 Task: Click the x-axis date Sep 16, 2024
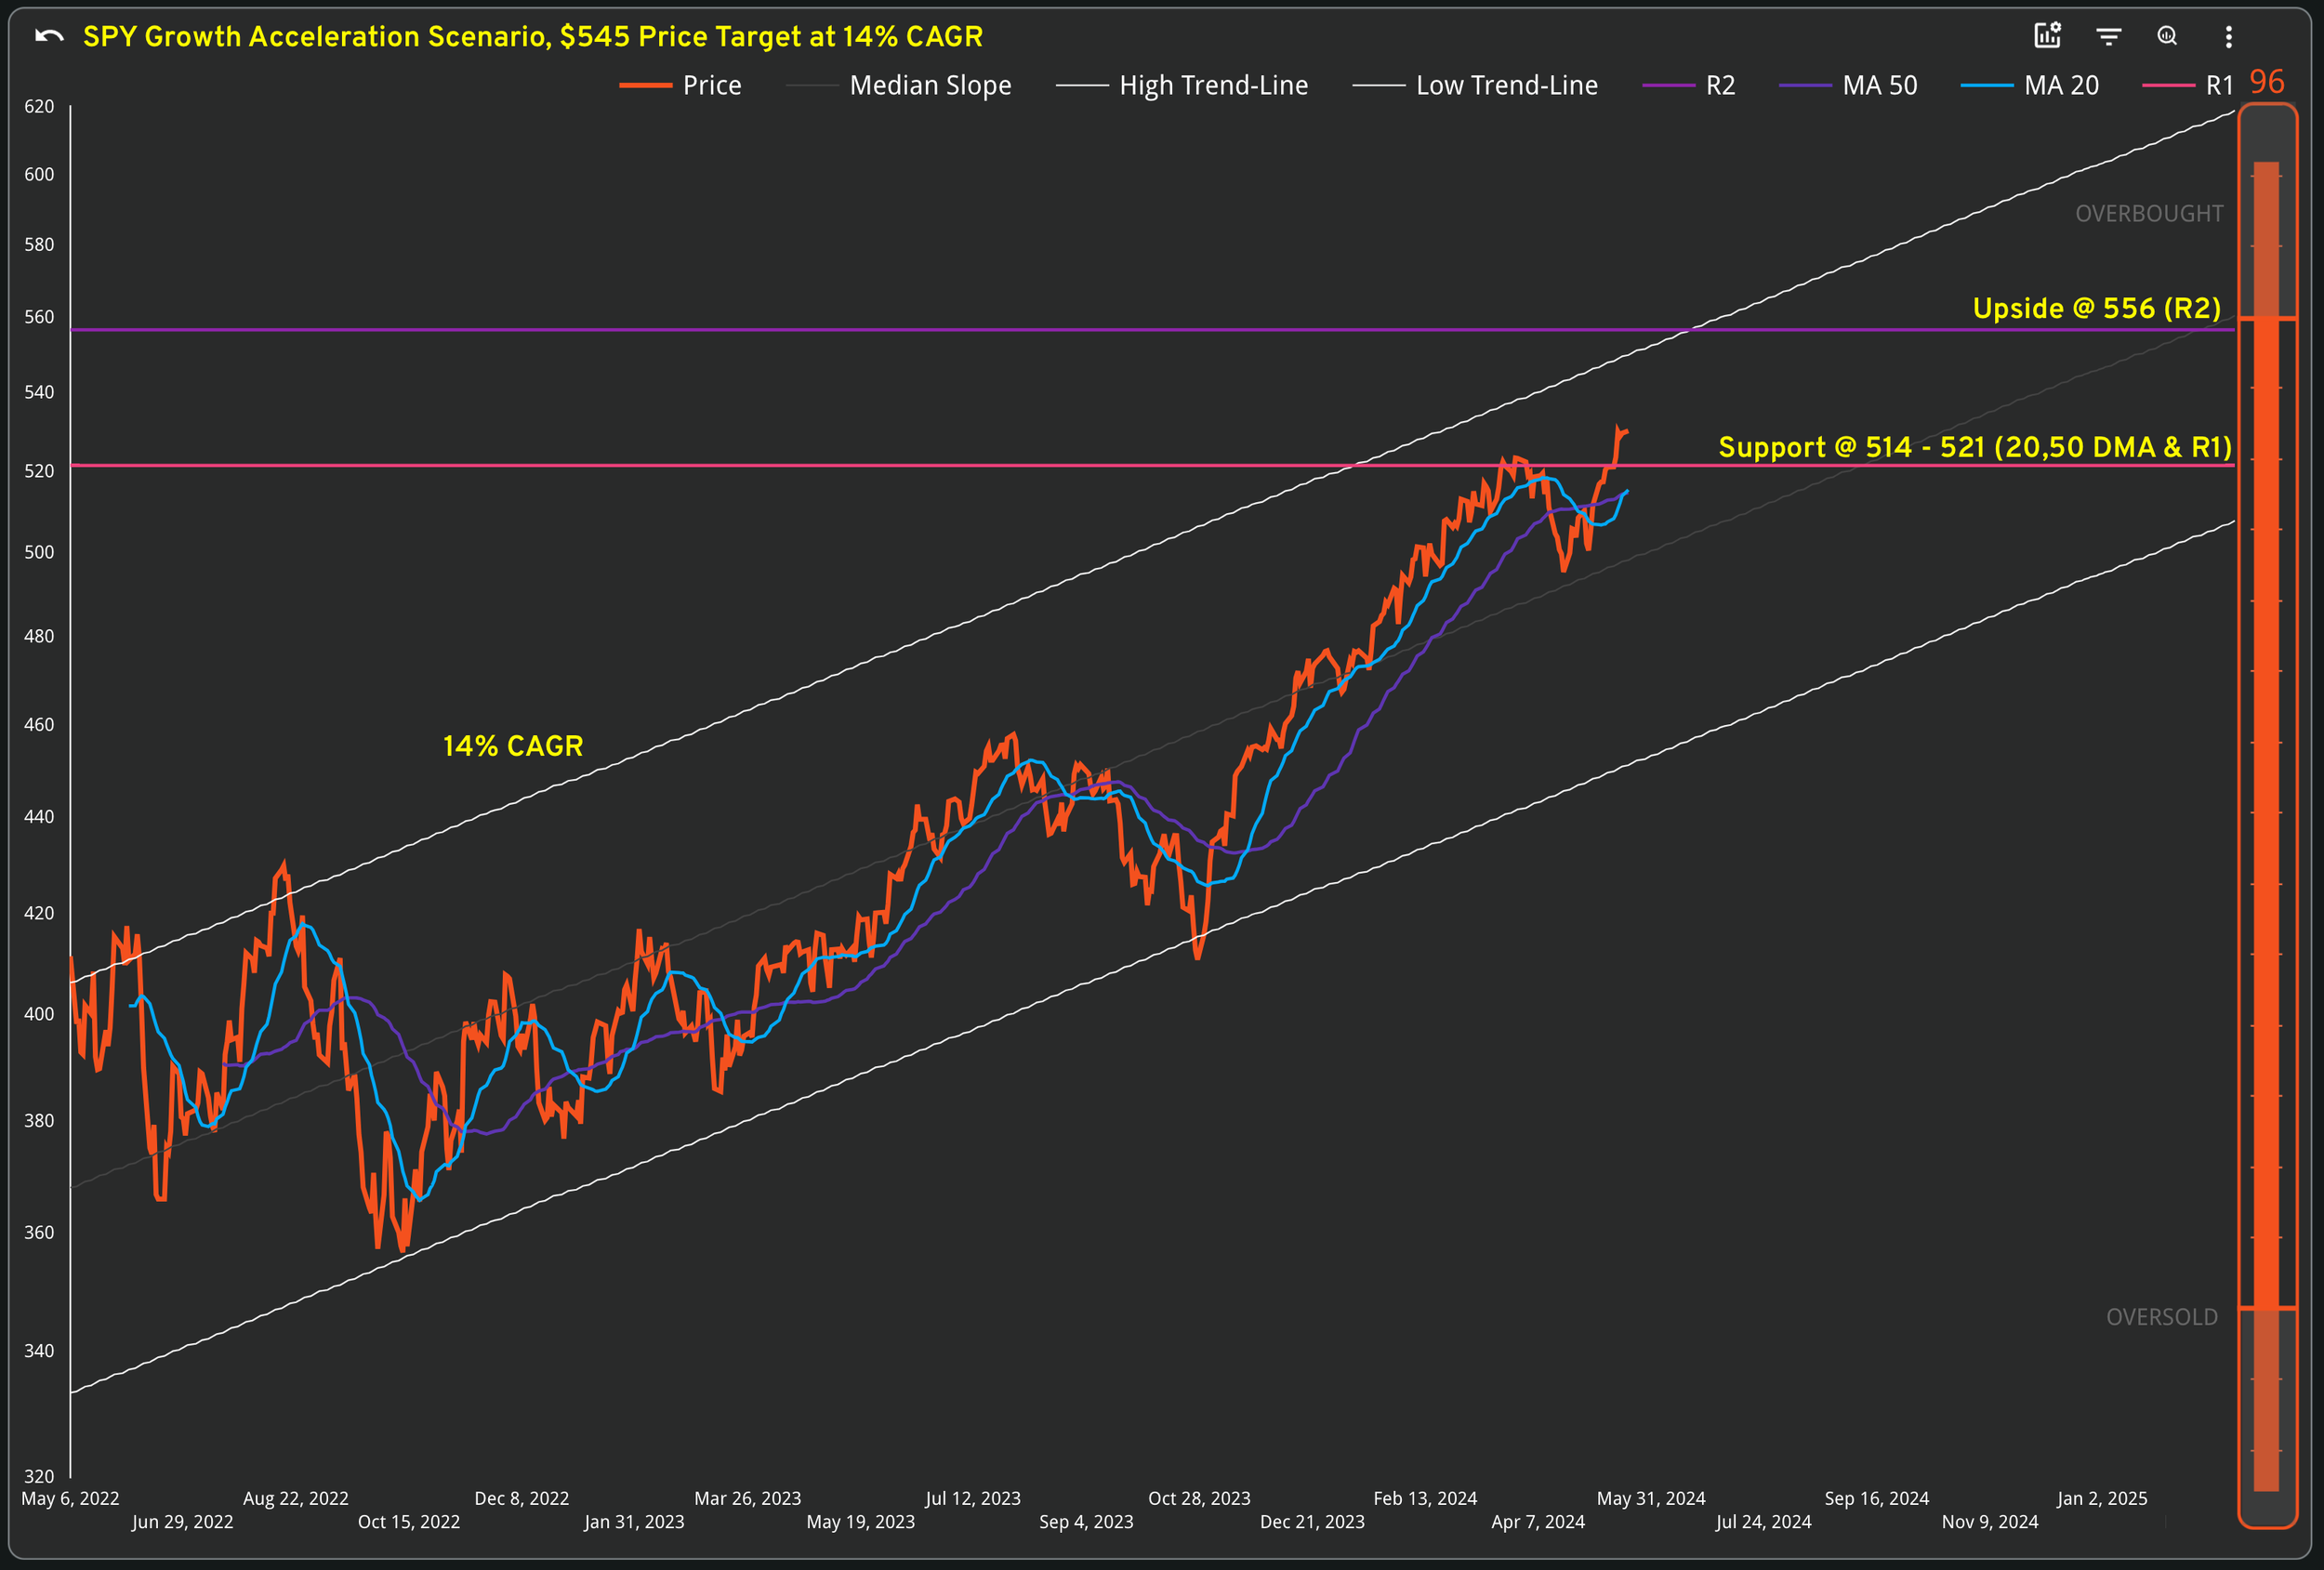[x=1877, y=1498]
